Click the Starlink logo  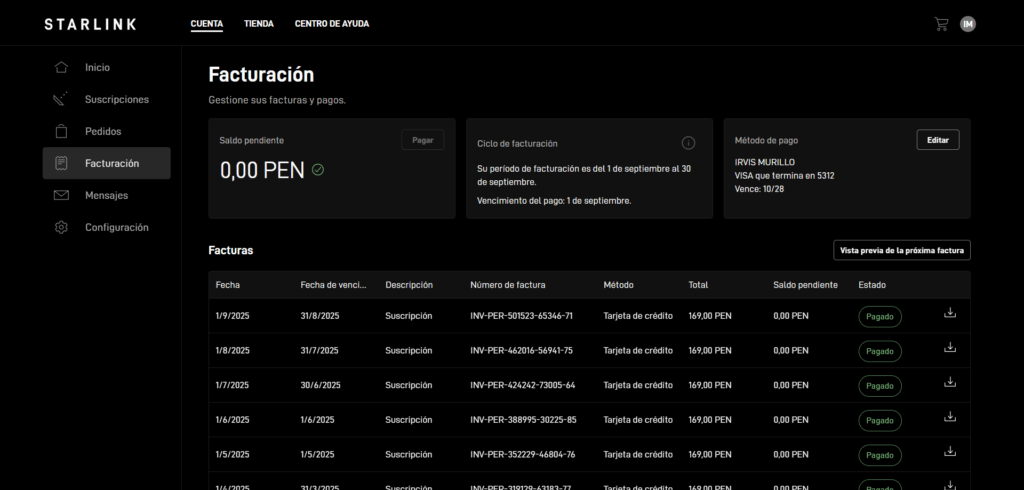90,24
